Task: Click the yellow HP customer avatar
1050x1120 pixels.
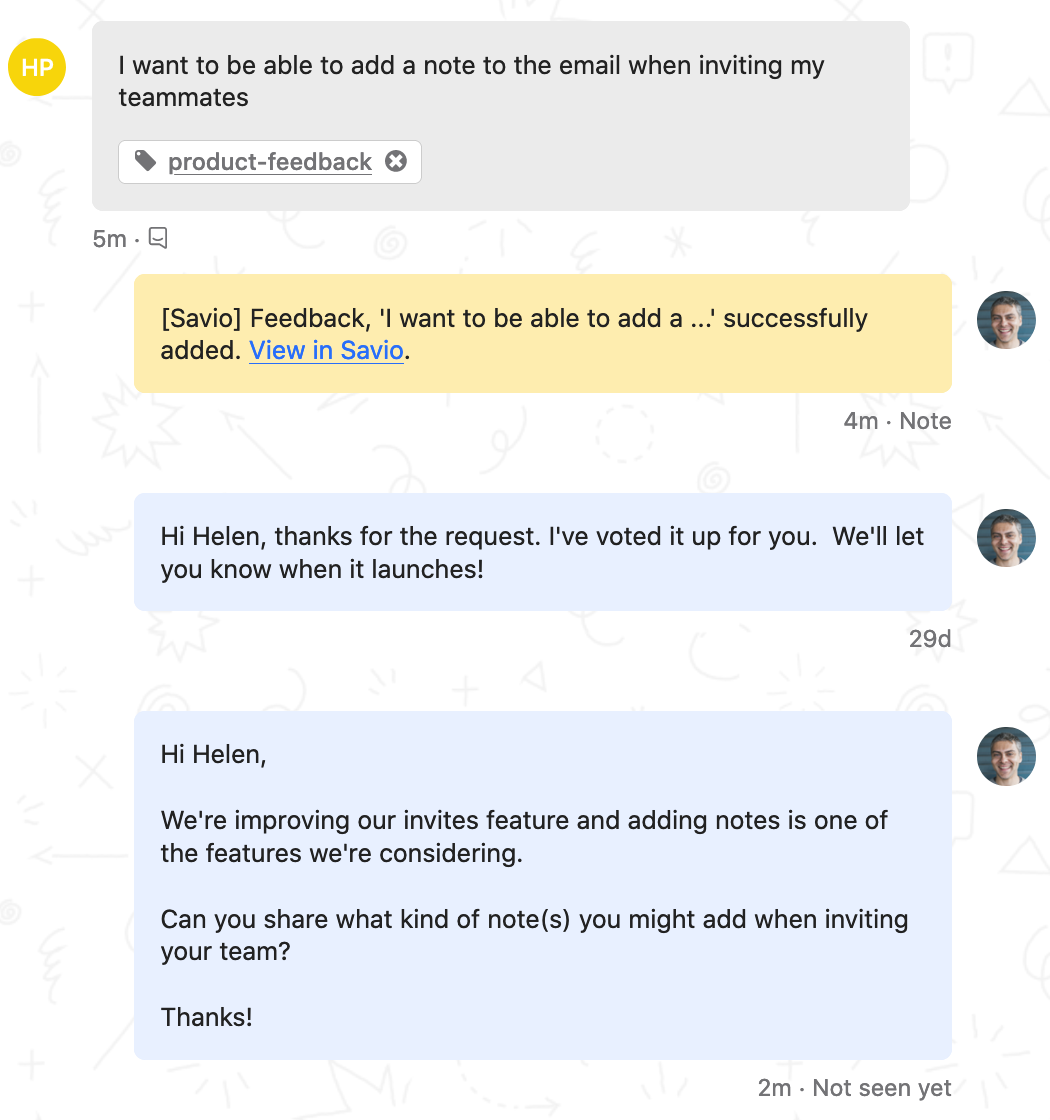Action: coord(37,67)
